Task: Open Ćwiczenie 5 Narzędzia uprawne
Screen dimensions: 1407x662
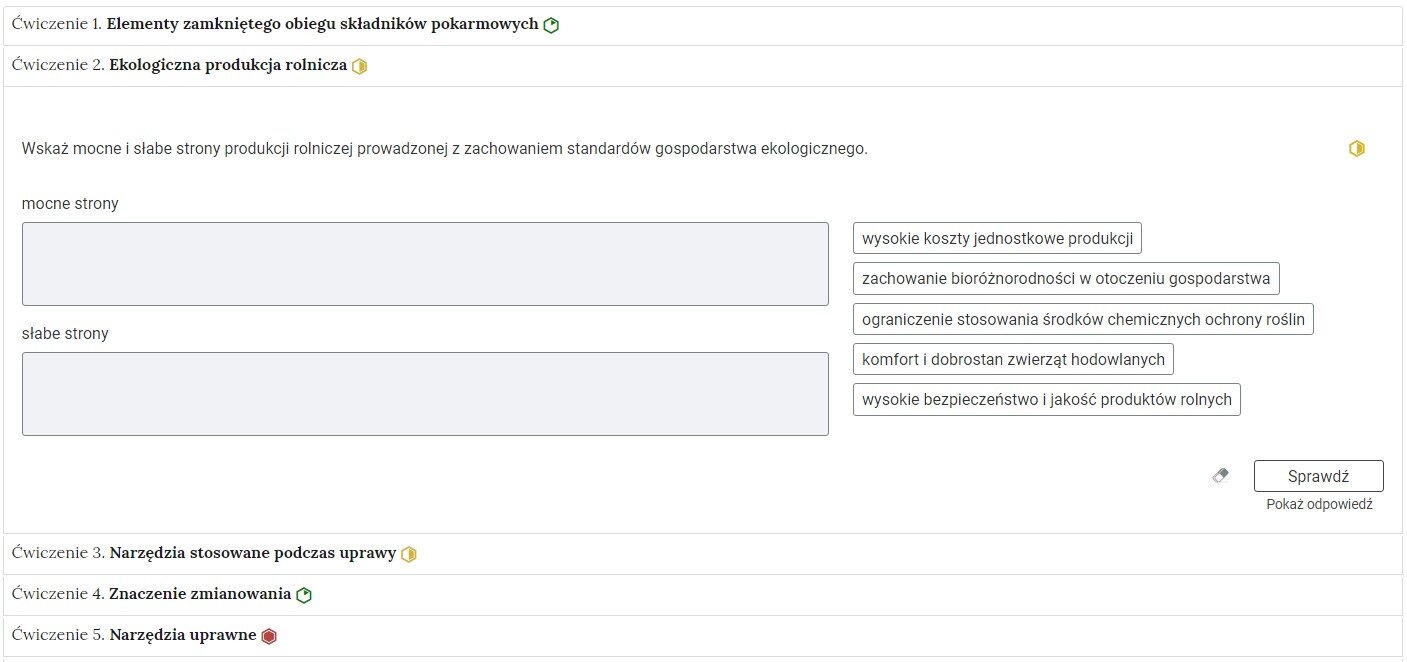Action: pyautogui.click(x=703, y=636)
